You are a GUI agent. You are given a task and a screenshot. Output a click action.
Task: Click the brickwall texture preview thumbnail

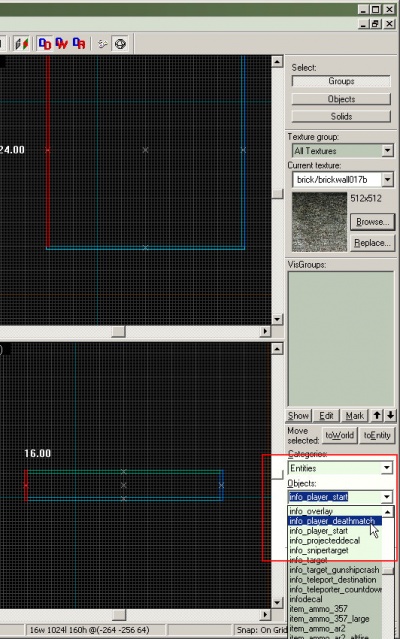pyautogui.click(x=319, y=222)
